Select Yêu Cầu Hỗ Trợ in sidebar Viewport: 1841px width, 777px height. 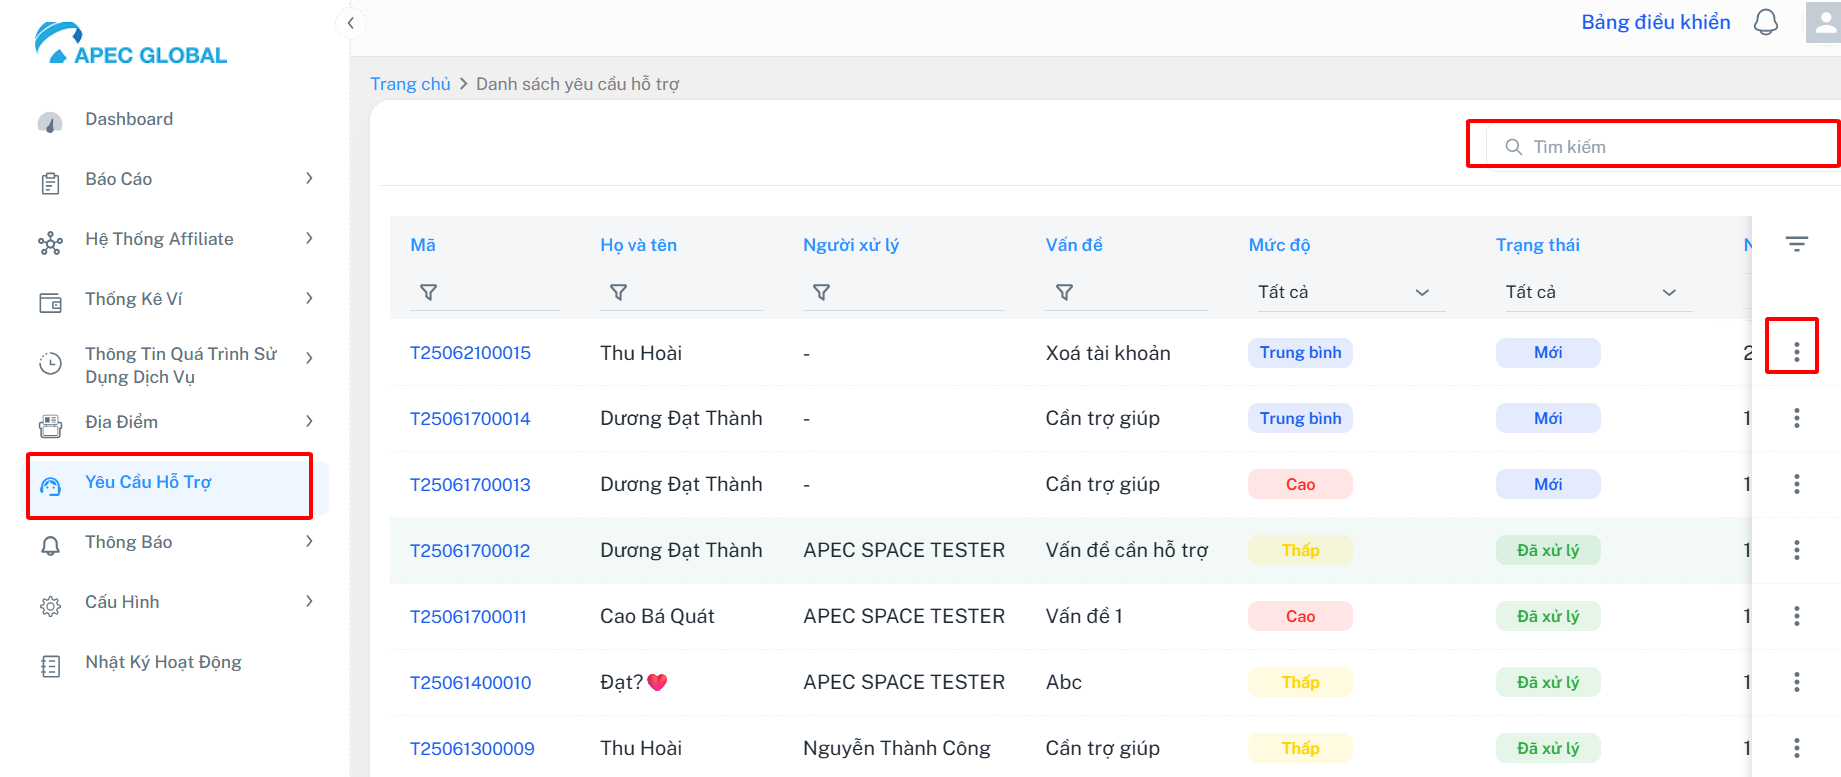[x=148, y=482]
